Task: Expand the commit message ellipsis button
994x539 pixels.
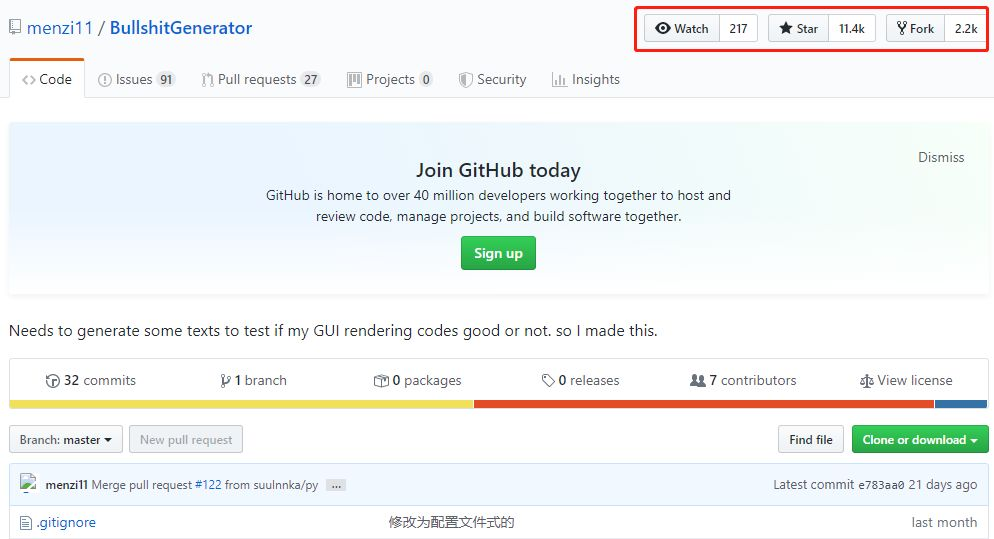Action: [x=336, y=485]
